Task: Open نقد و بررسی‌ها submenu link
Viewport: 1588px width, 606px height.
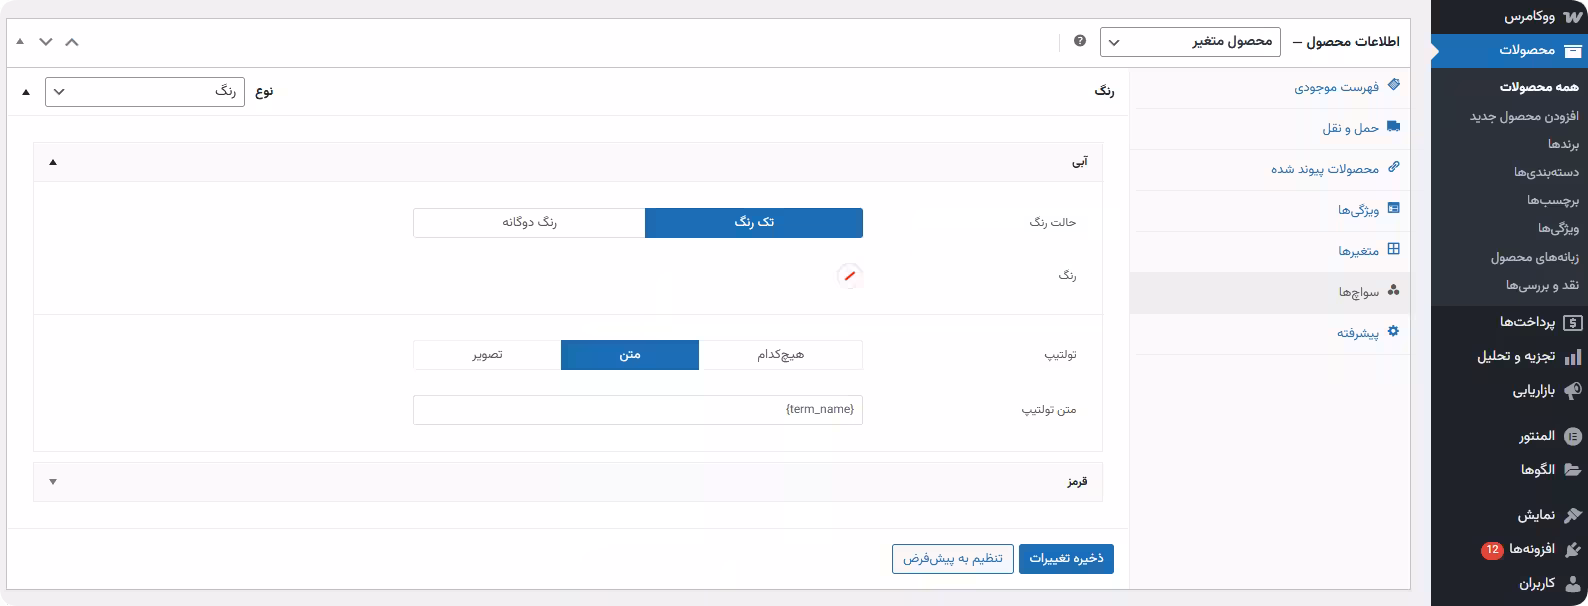Action: coord(1543,285)
